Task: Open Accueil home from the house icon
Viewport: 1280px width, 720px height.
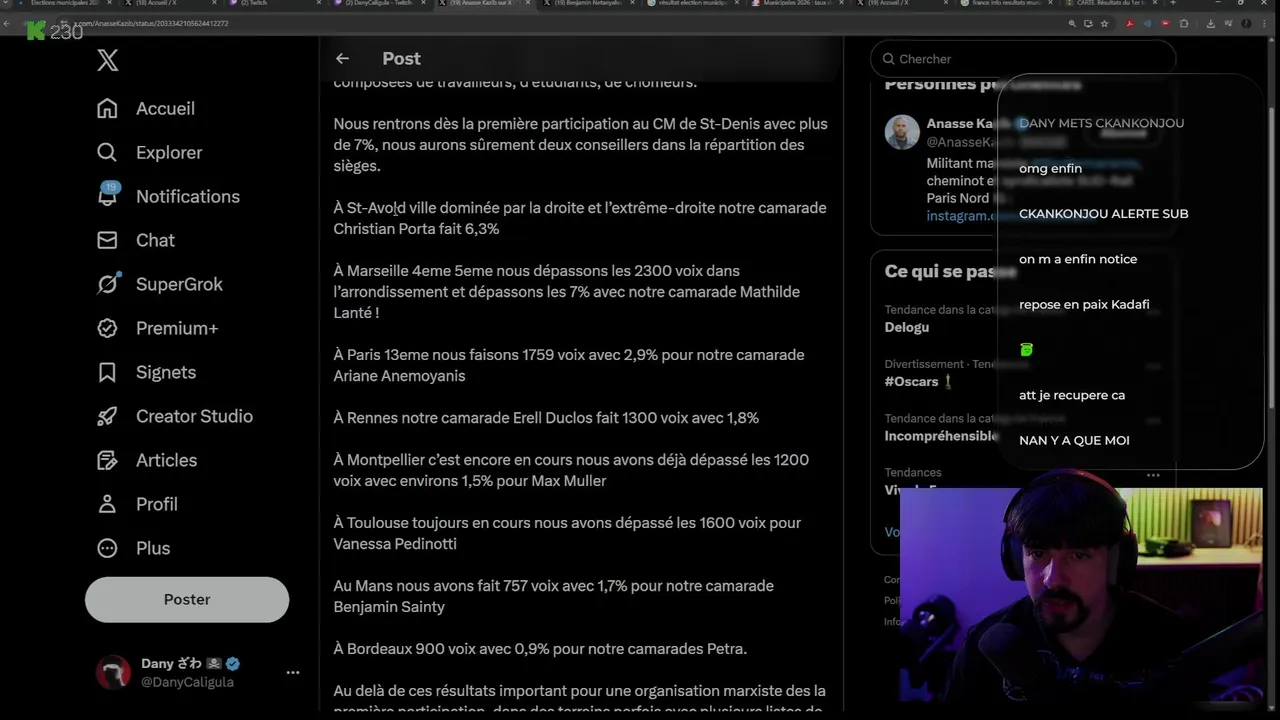Action: (107, 108)
